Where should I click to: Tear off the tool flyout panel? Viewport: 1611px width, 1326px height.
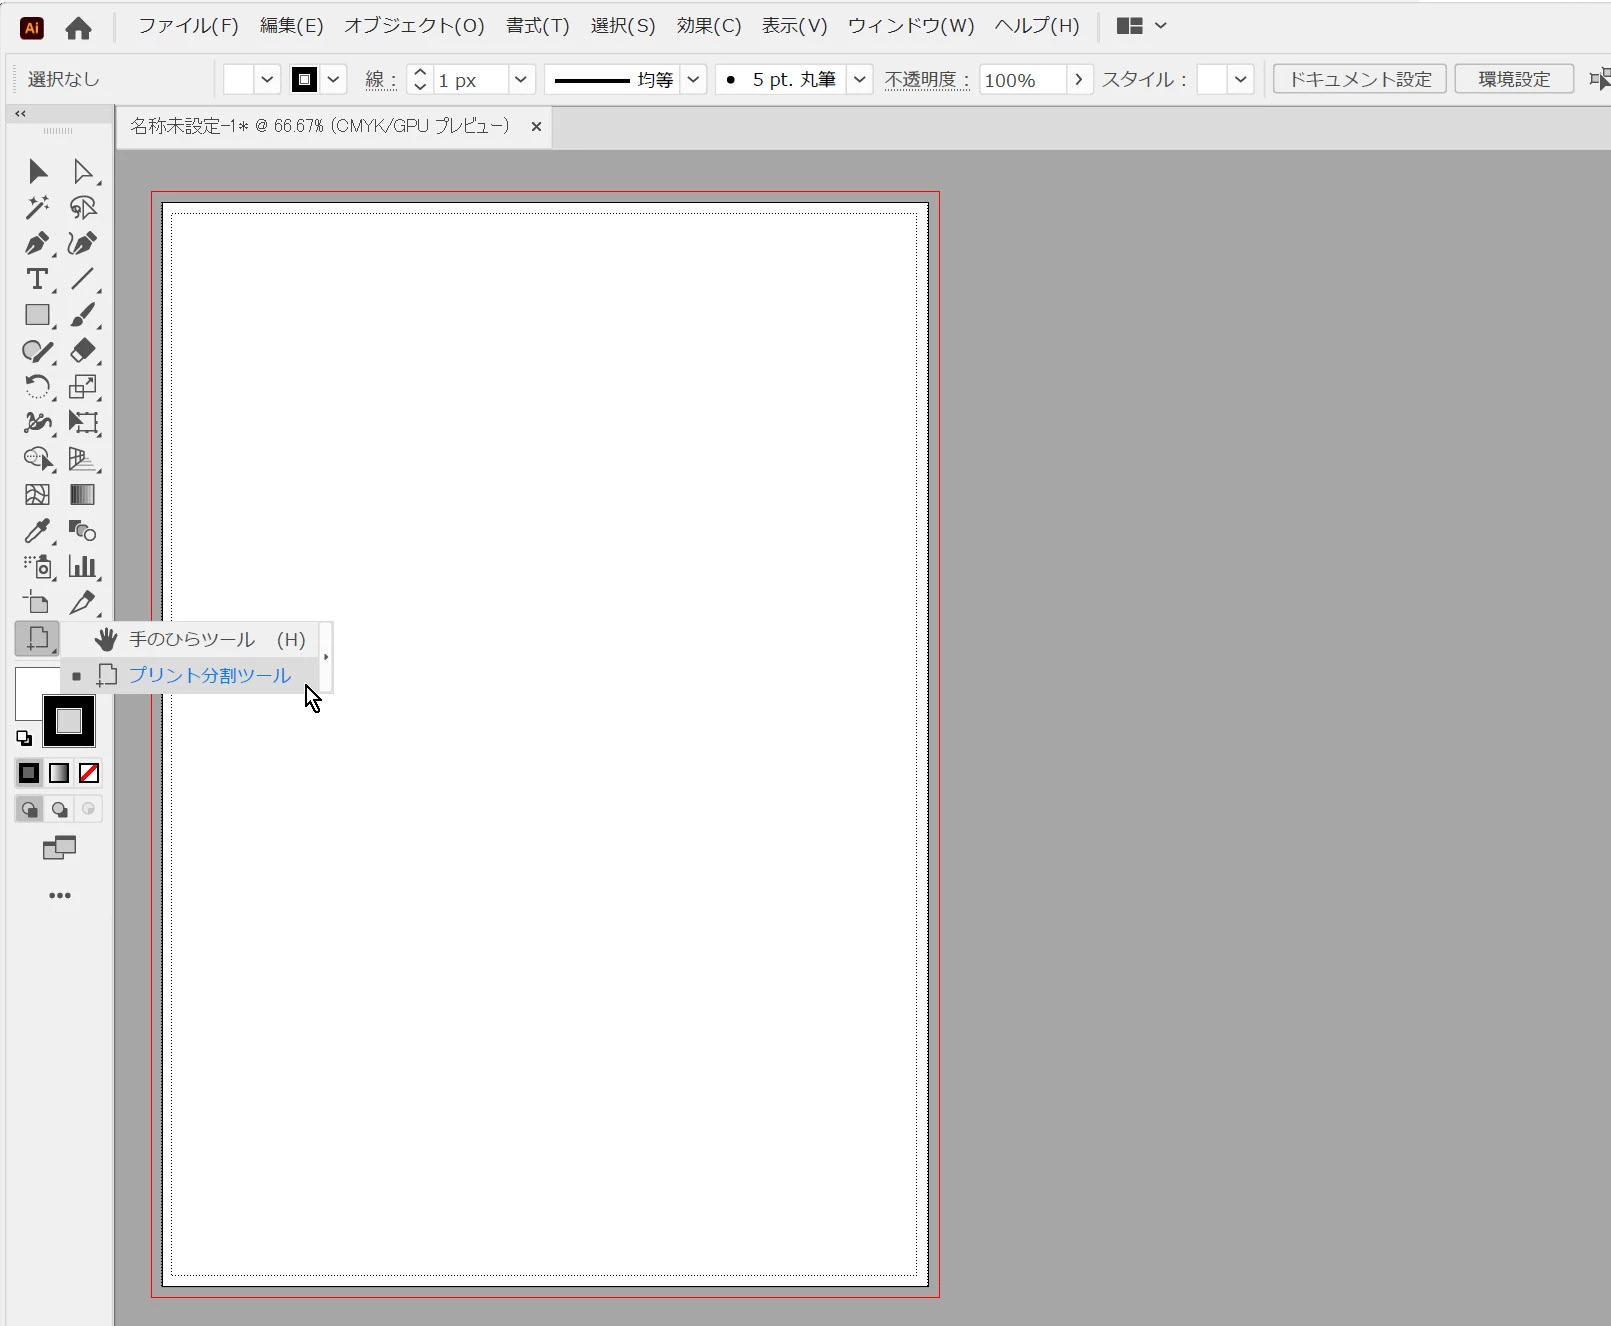326,657
